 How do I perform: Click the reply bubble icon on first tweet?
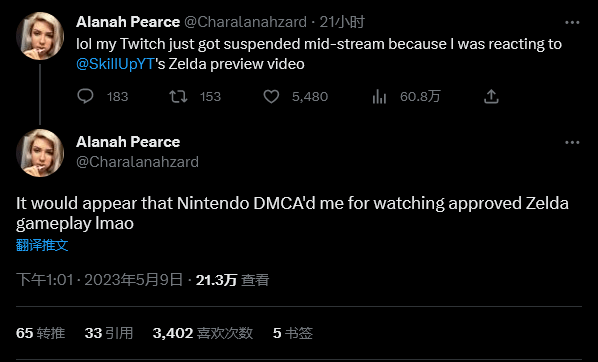pos(85,97)
